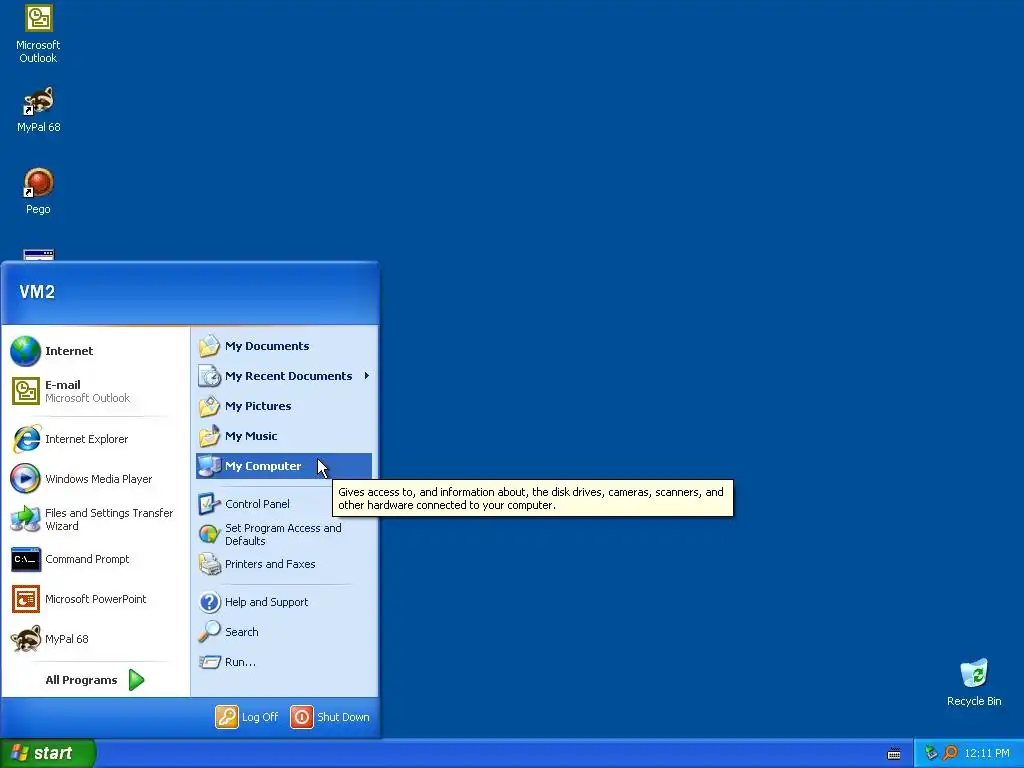Open Help and Support

coord(283,601)
